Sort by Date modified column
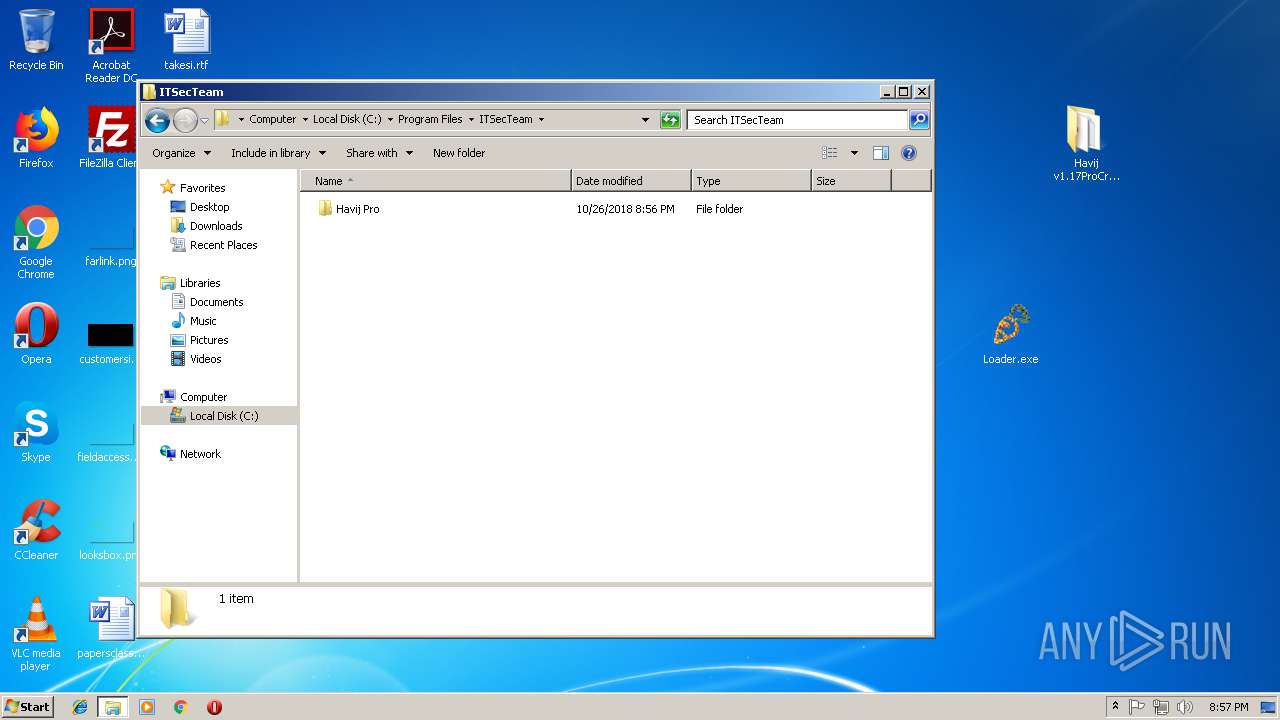The width and height of the screenshot is (1280, 720). click(x=631, y=181)
